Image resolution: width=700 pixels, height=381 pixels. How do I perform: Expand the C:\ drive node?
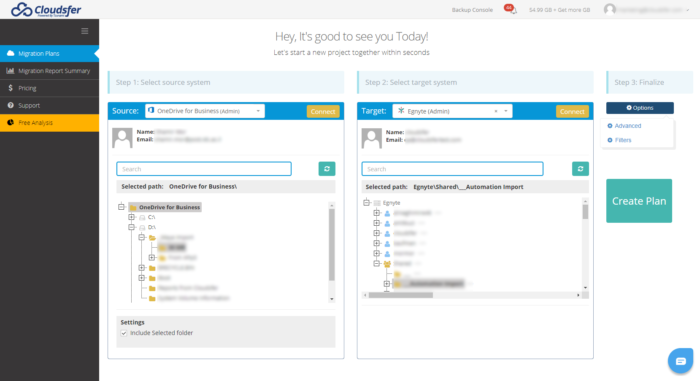pos(131,217)
